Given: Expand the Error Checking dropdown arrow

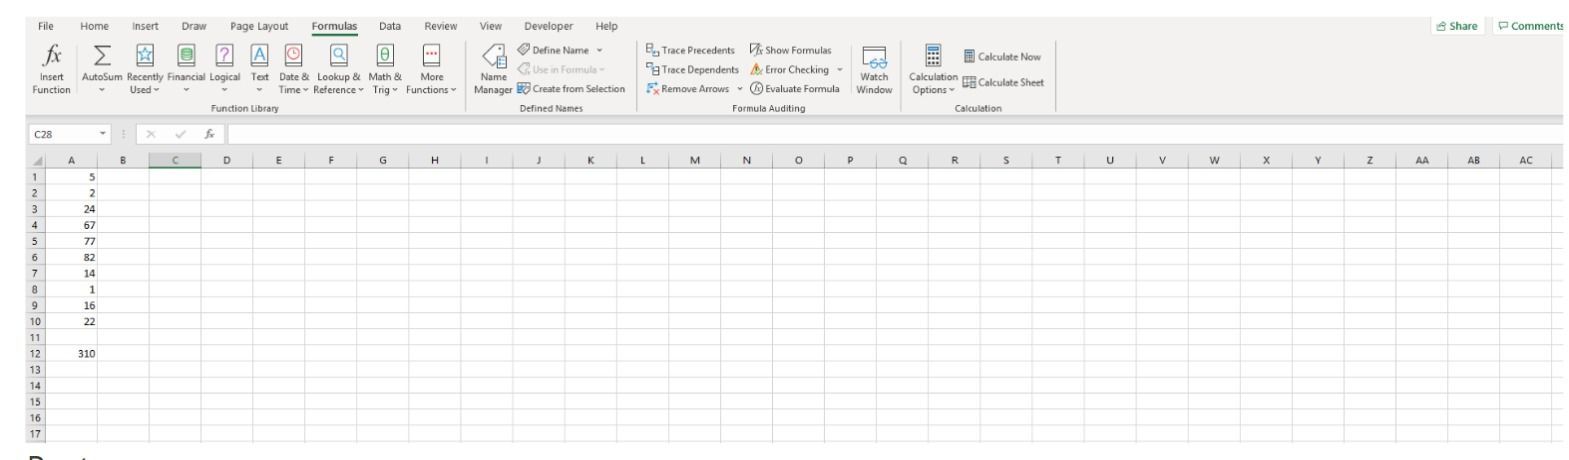Looking at the screenshot, I should tap(840, 70).
